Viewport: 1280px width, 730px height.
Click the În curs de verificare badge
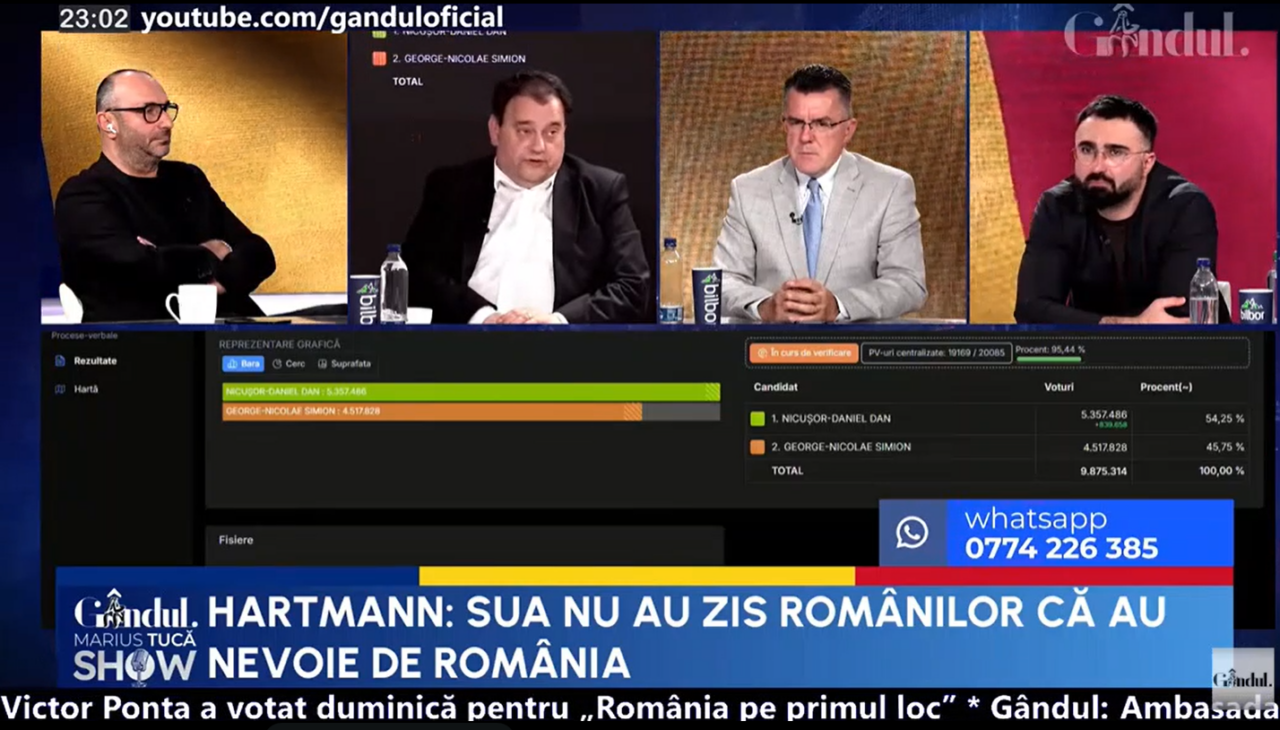click(x=803, y=353)
